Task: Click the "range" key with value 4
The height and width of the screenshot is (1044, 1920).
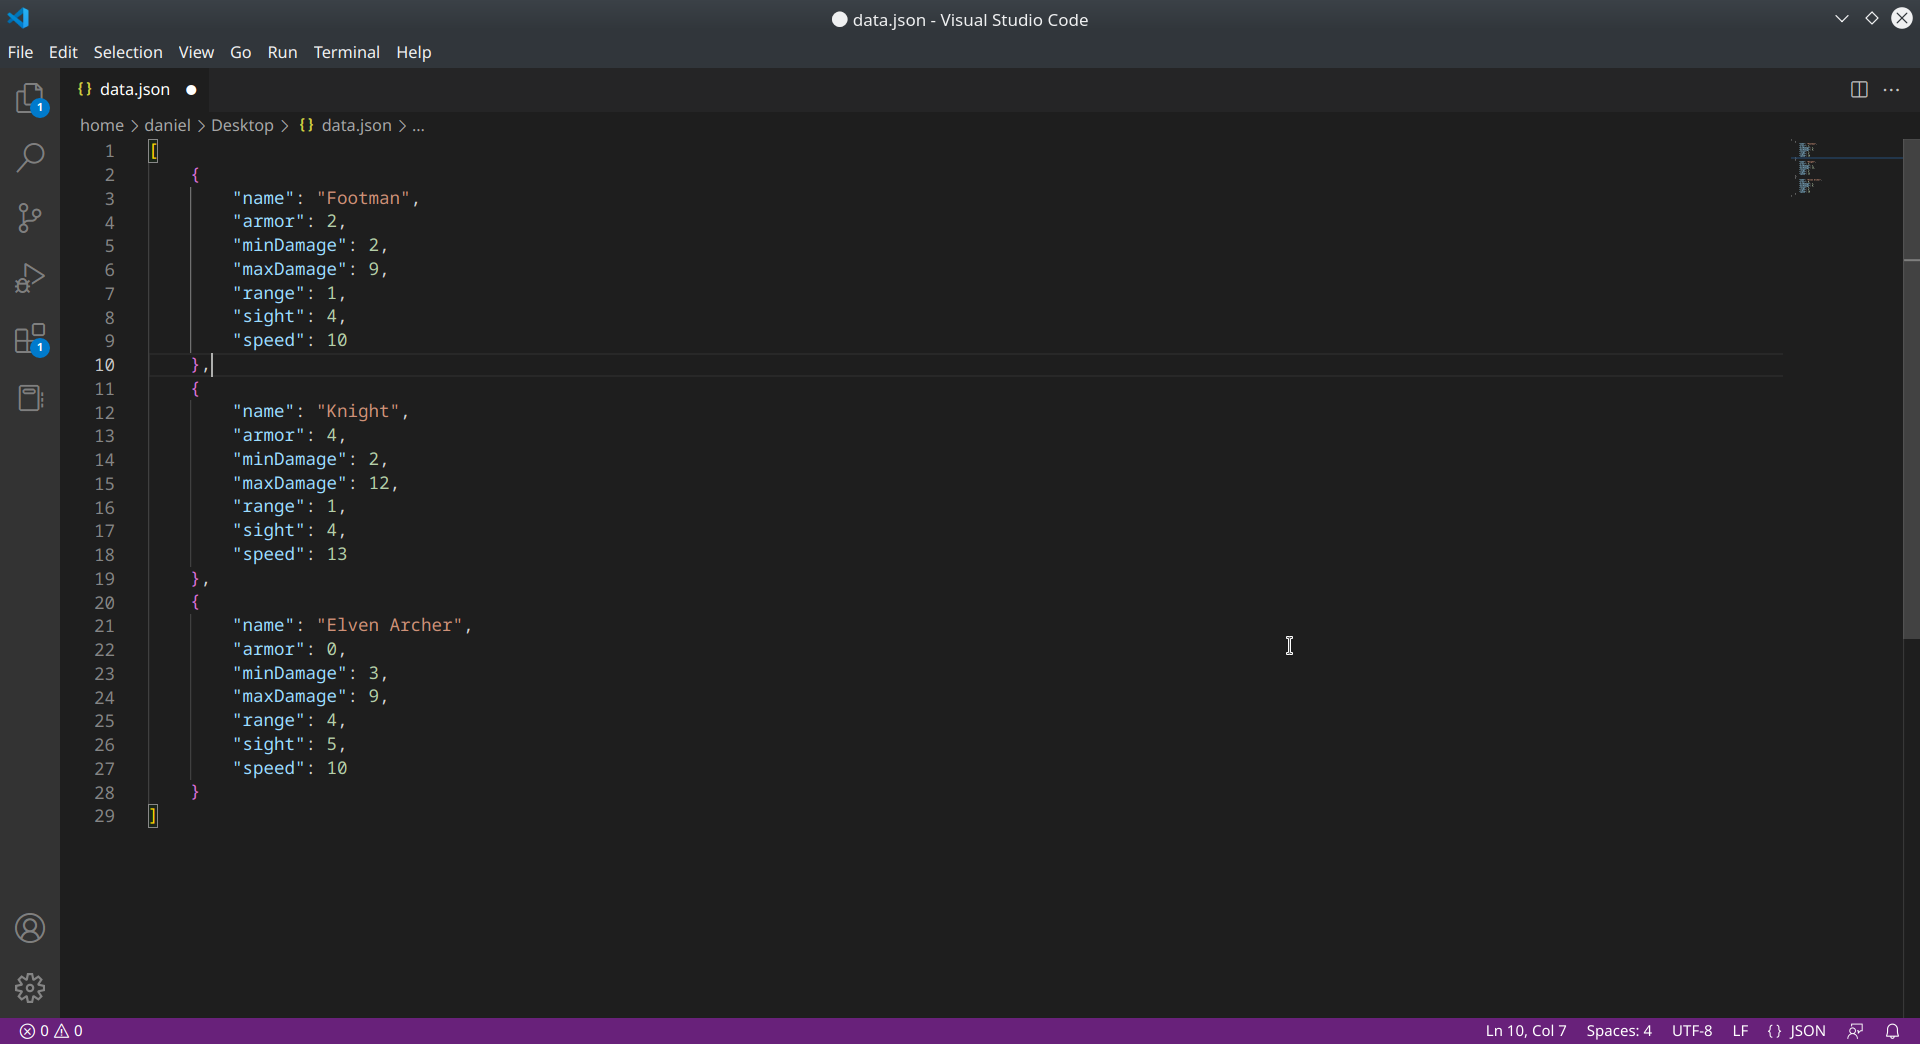Action: [x=269, y=720]
